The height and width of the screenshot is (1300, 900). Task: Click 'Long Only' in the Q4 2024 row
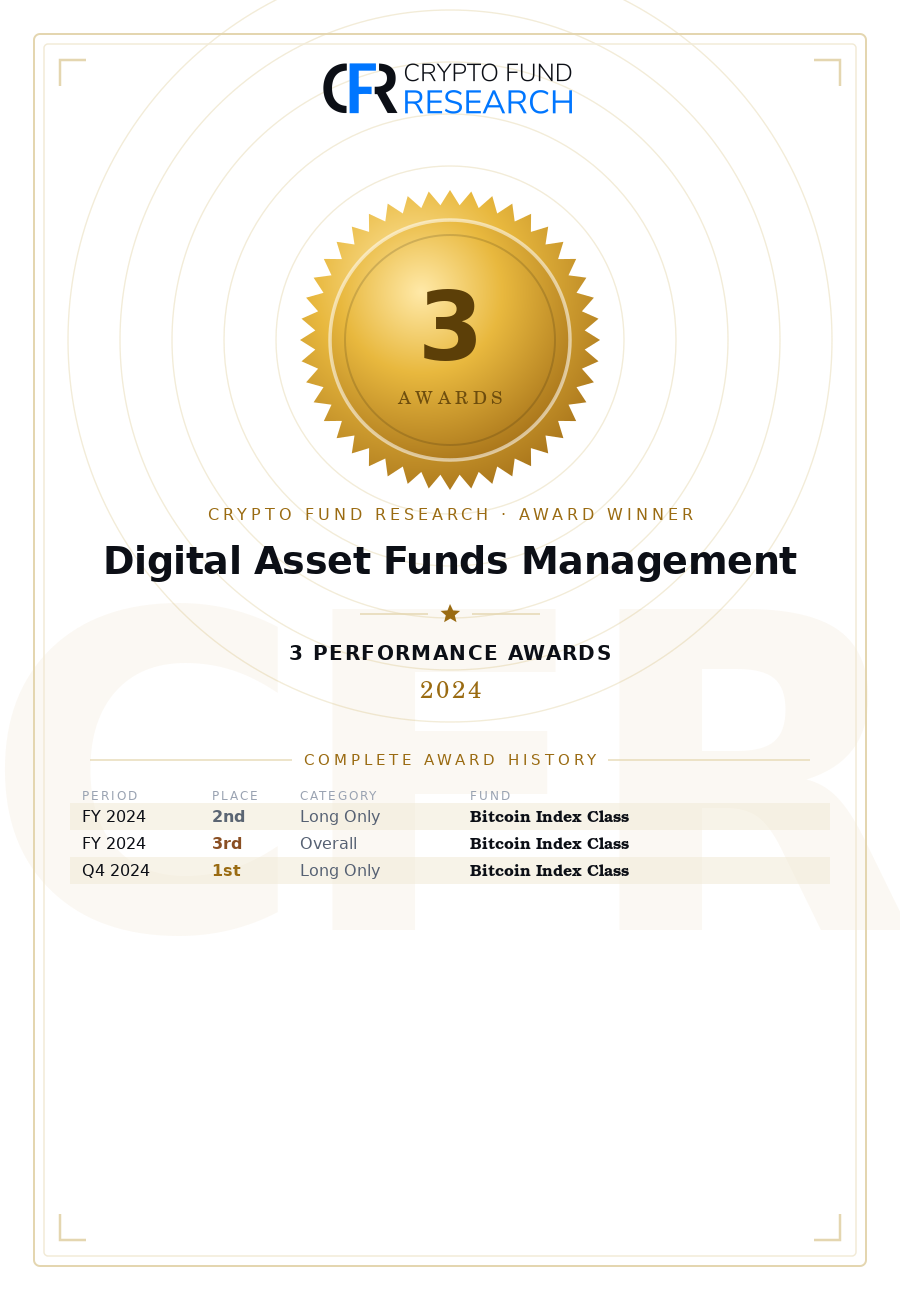click(340, 871)
